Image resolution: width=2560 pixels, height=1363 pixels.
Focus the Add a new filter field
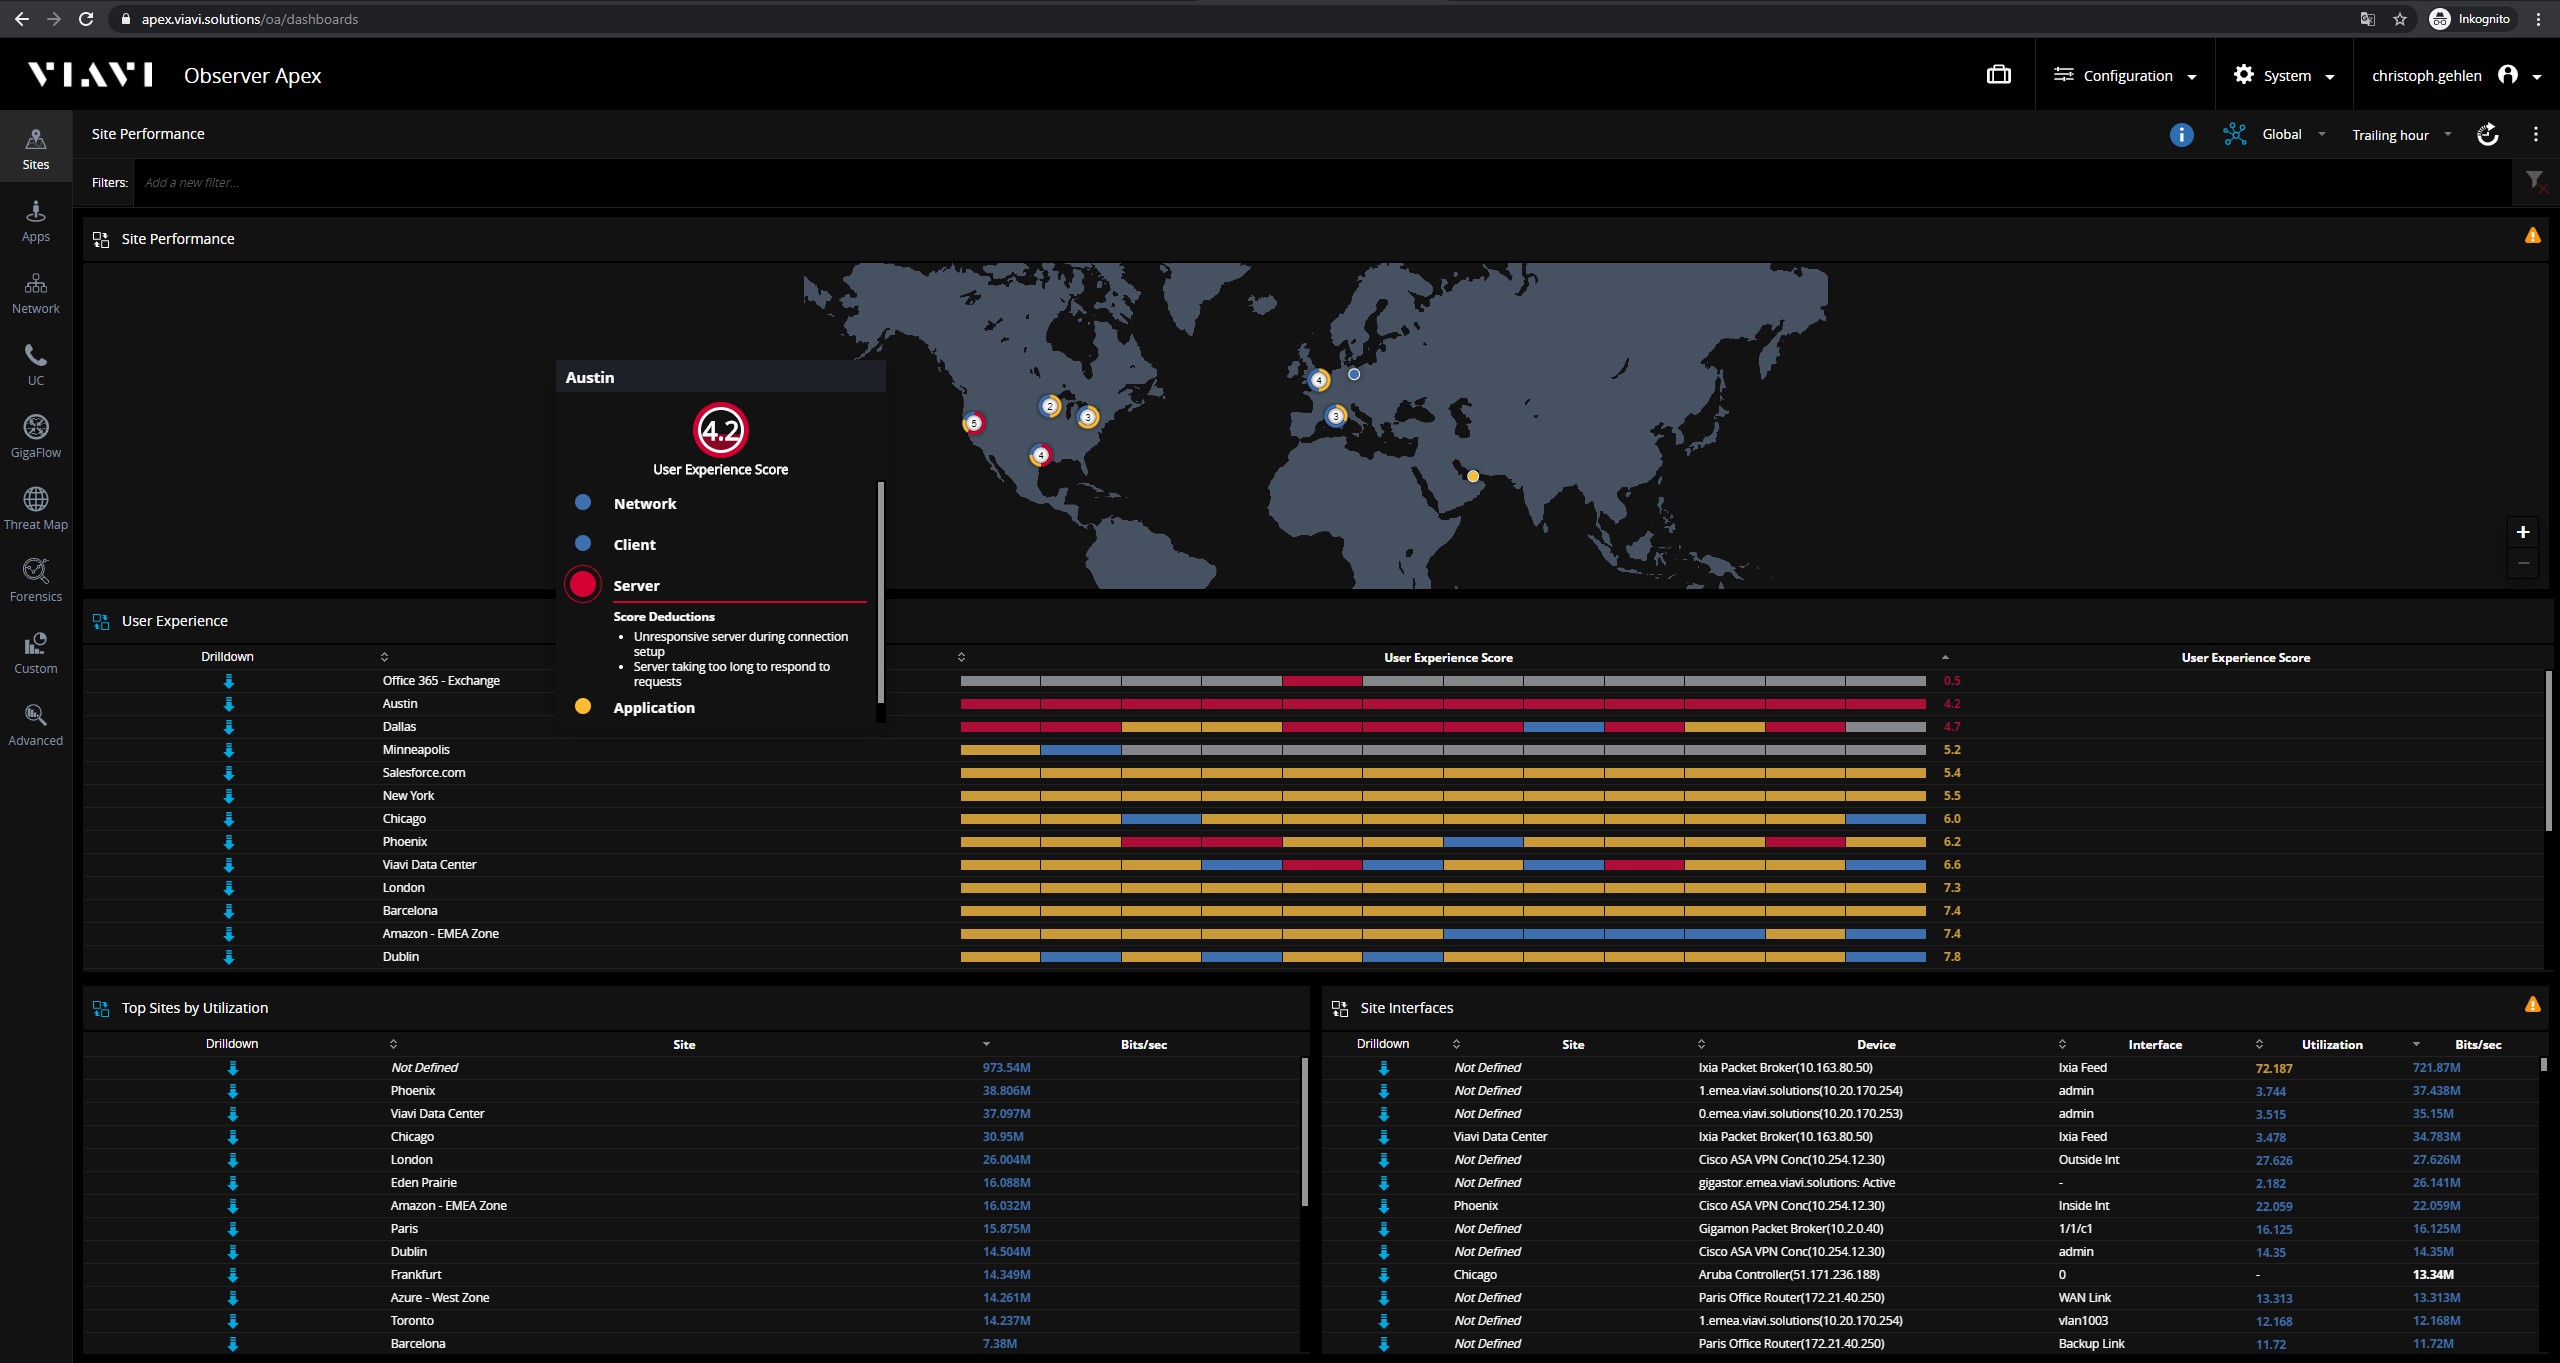tap(1320, 182)
